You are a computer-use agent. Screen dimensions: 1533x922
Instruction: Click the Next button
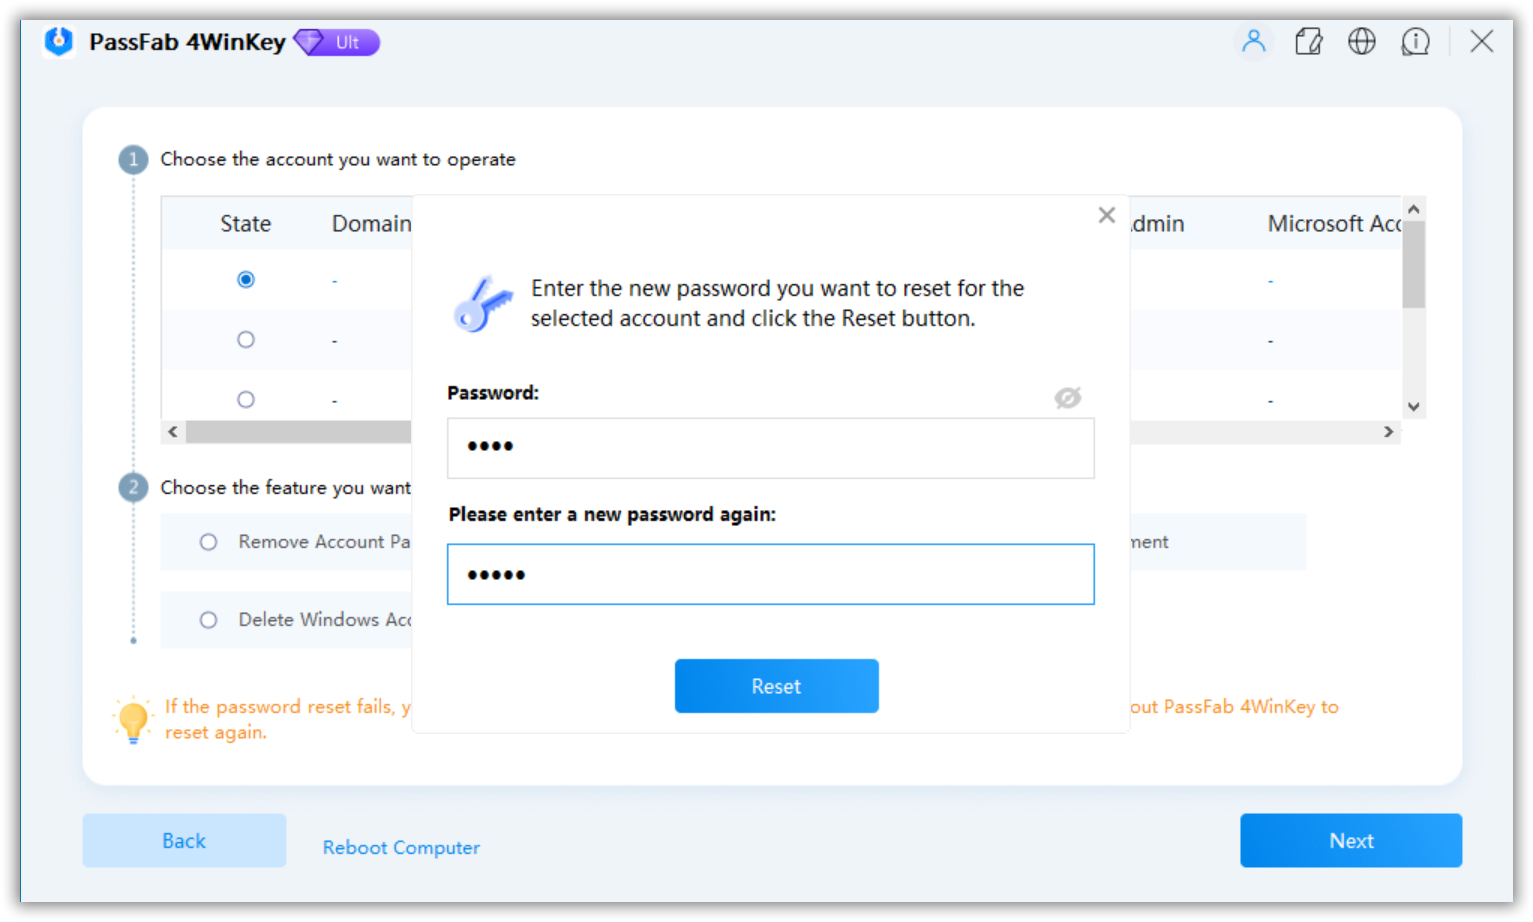pyautogui.click(x=1350, y=840)
